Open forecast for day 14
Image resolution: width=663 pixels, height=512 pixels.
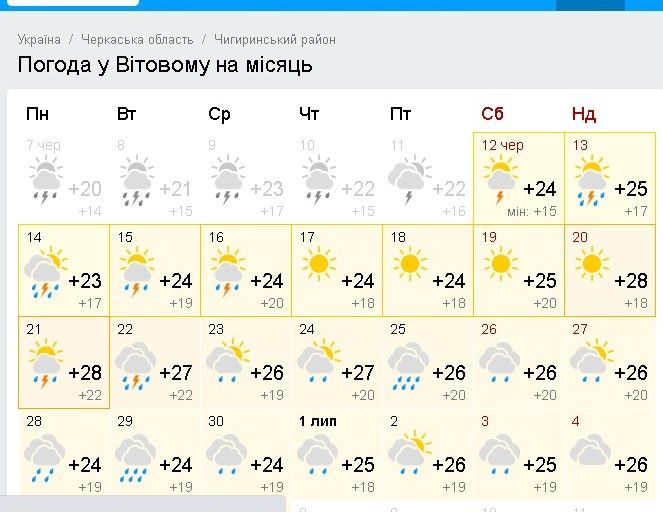[x=62, y=269]
